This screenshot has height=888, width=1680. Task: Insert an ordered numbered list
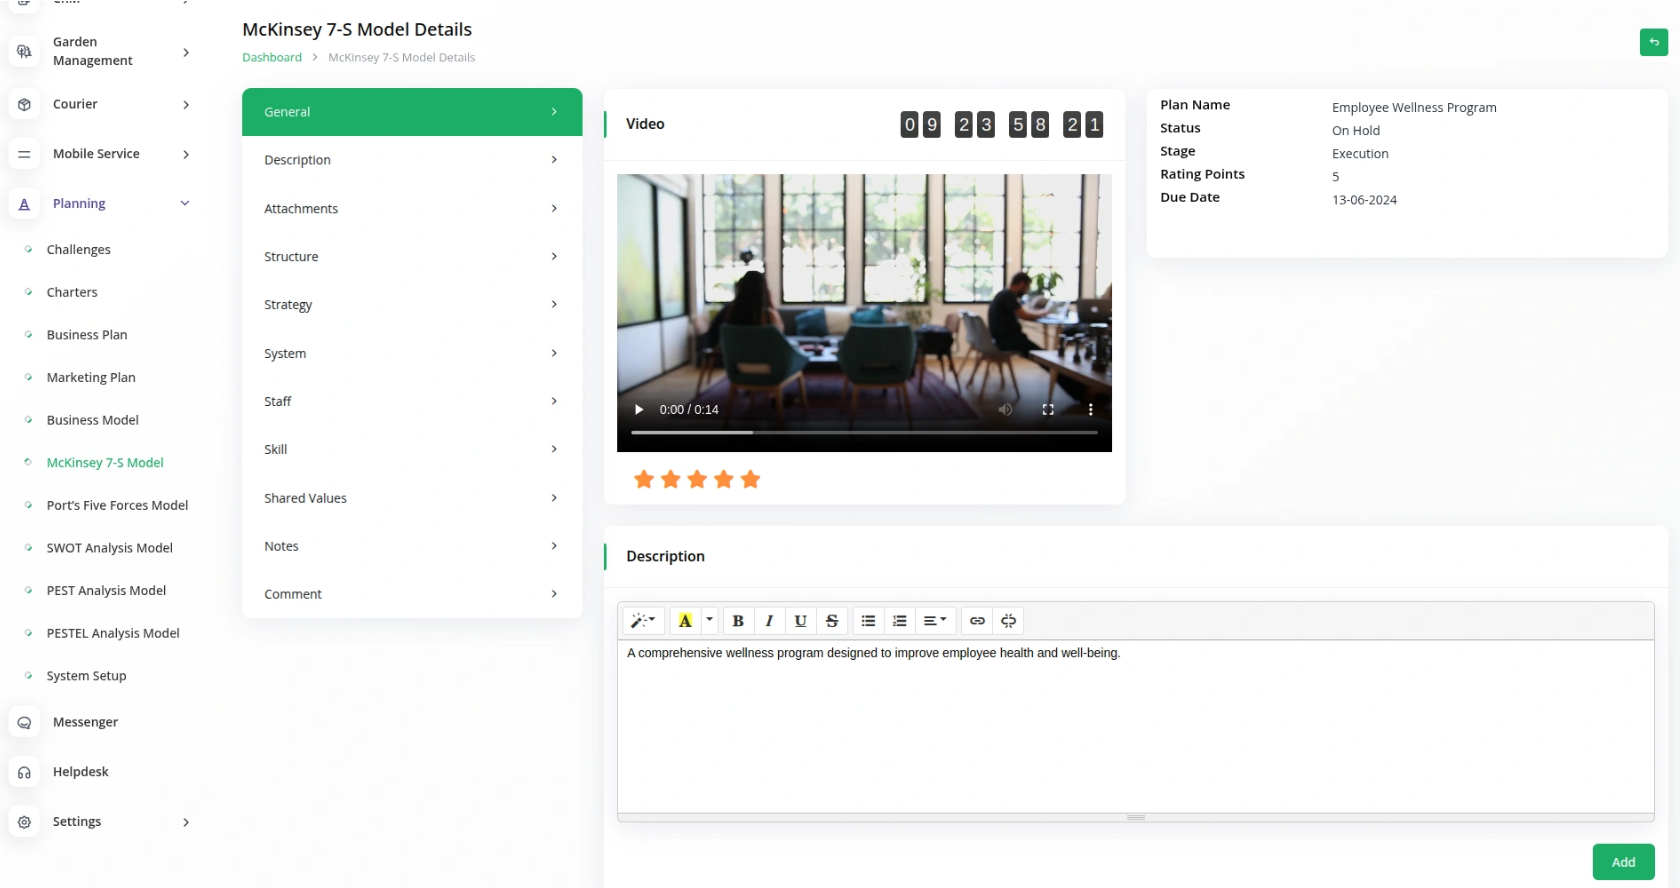point(900,621)
